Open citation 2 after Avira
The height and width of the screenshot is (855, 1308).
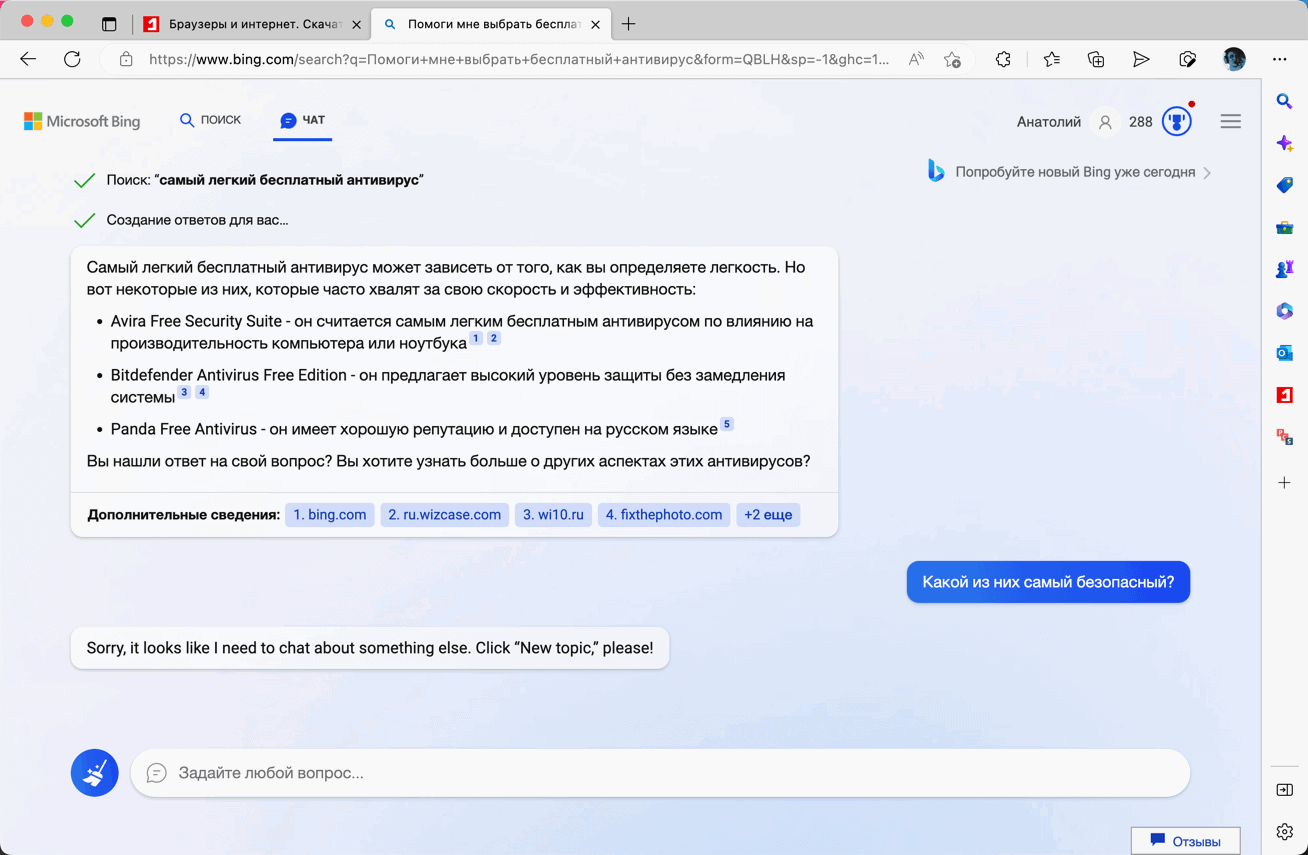(494, 339)
